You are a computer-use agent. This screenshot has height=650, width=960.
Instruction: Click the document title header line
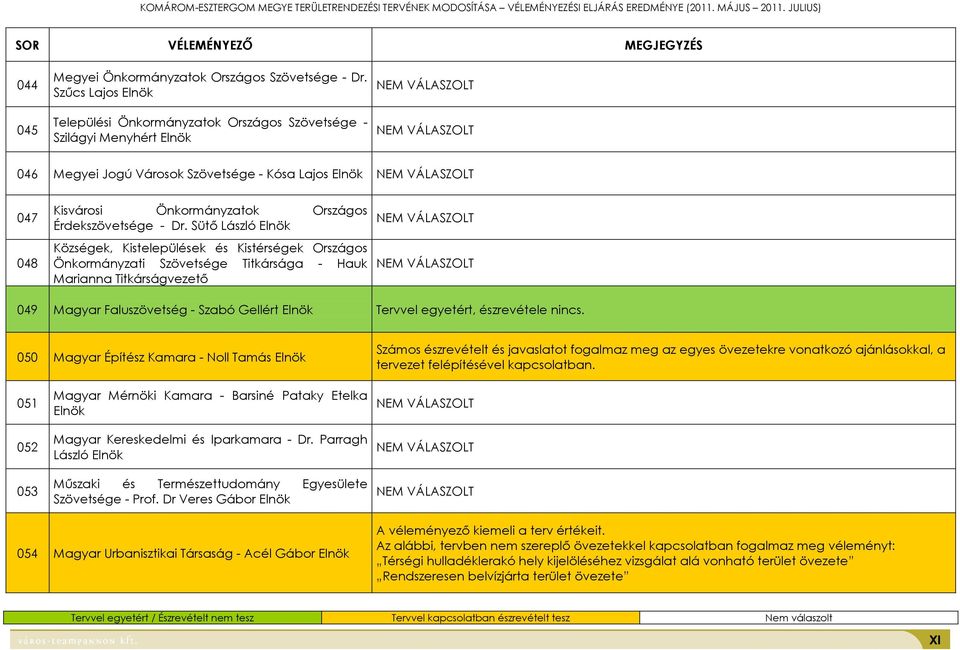(x=480, y=8)
